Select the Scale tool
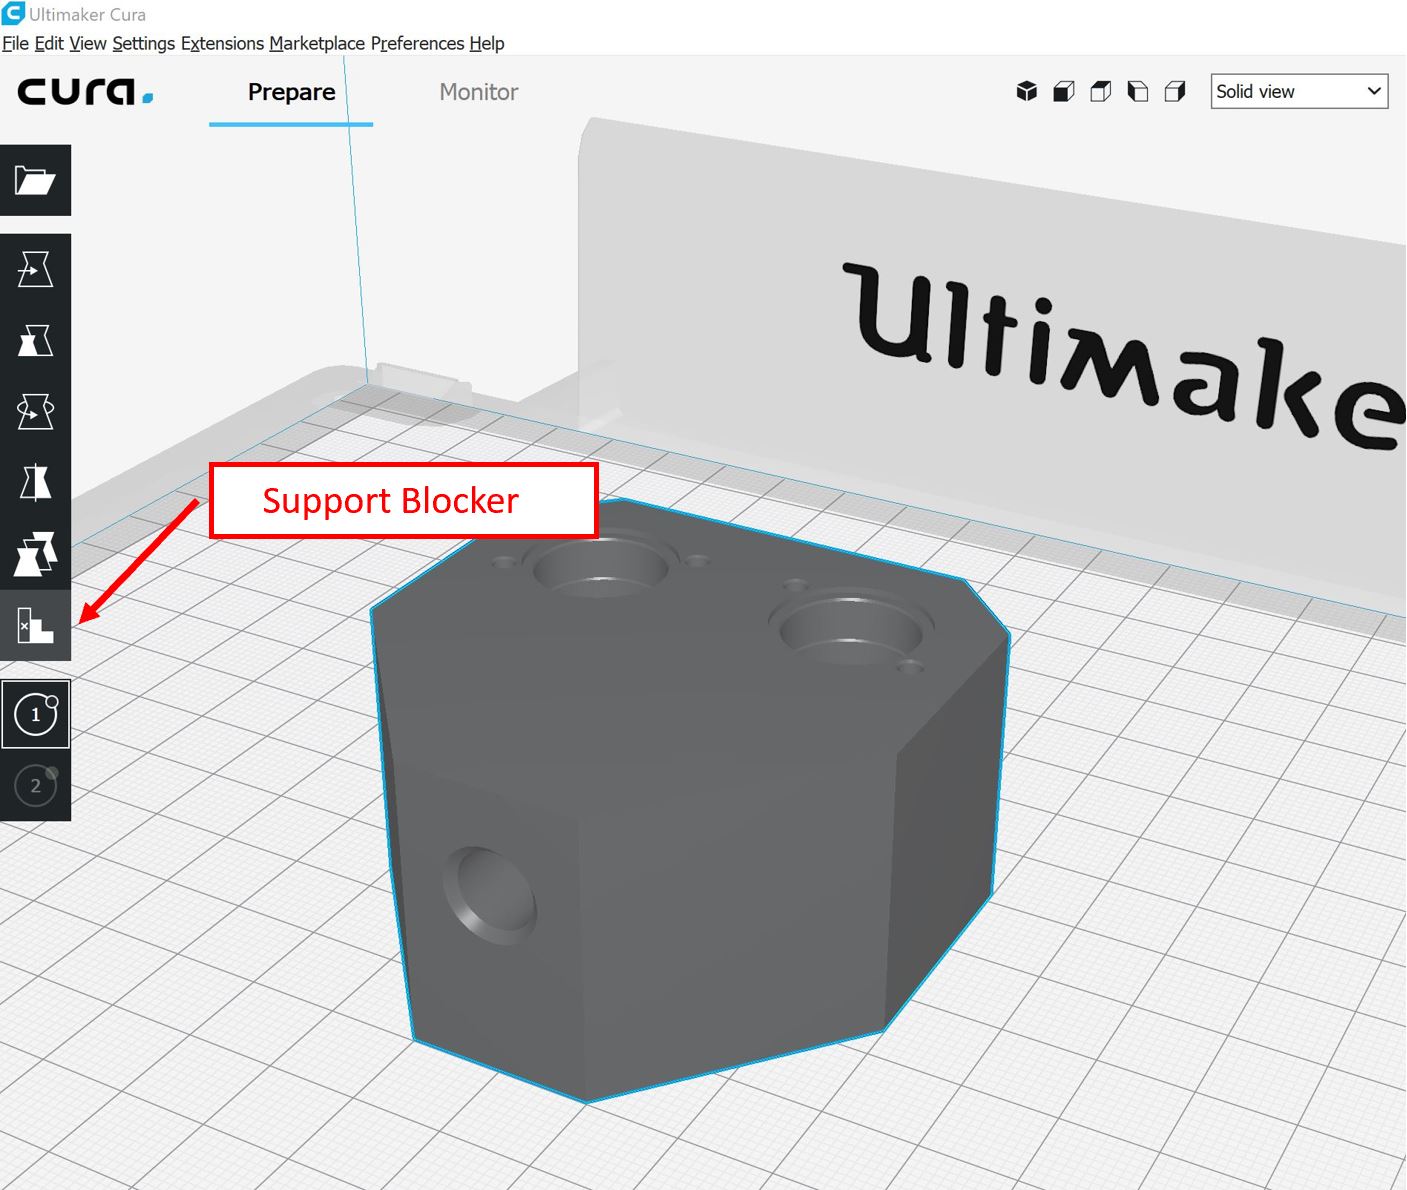The width and height of the screenshot is (1407, 1190). [x=35, y=340]
